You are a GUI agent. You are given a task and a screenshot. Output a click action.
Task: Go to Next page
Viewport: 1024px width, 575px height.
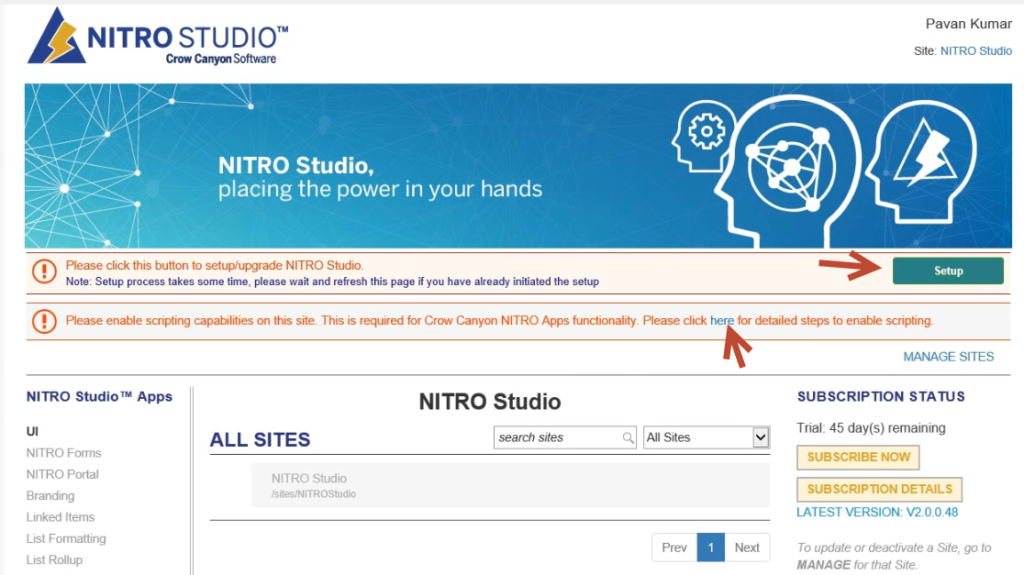click(x=747, y=548)
